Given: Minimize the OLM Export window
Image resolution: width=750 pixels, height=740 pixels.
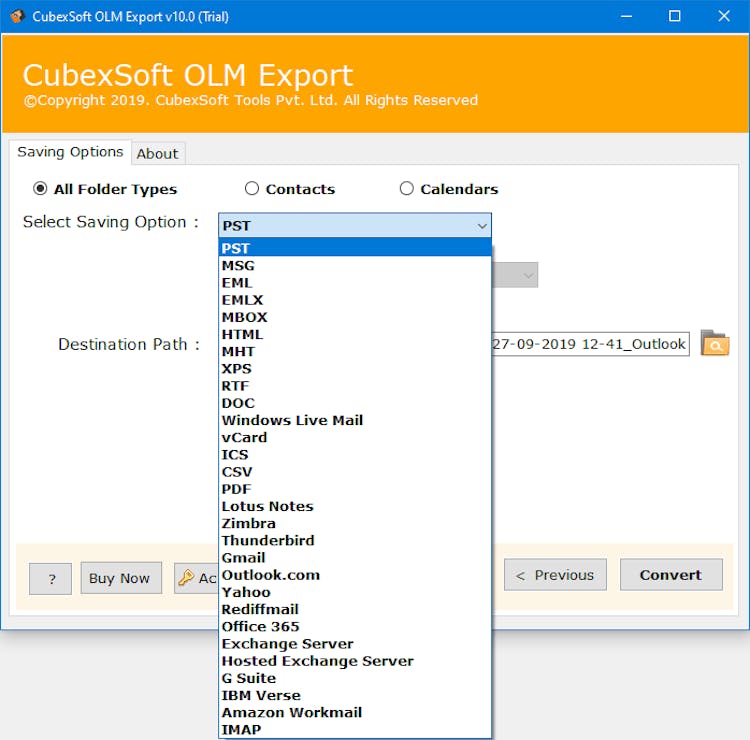Looking at the screenshot, I should (626, 16).
